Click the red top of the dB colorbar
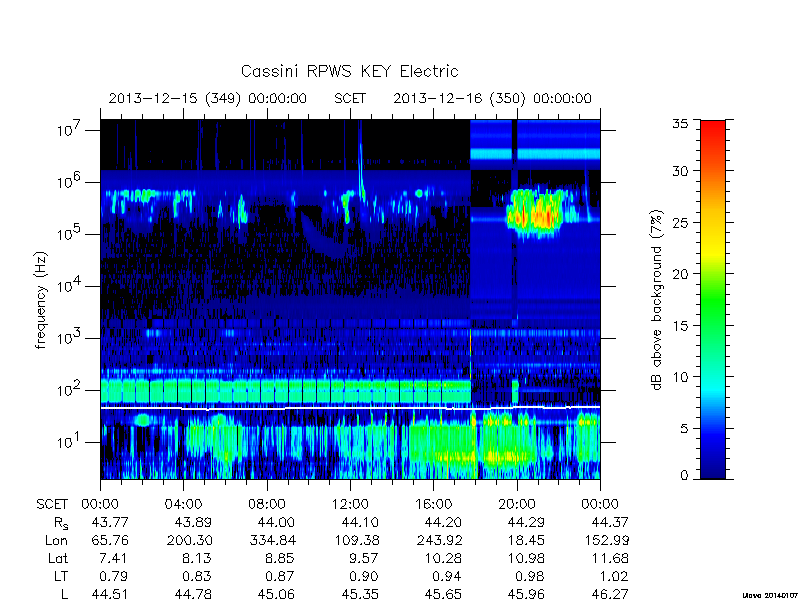This screenshot has width=800, height=600. click(x=713, y=127)
